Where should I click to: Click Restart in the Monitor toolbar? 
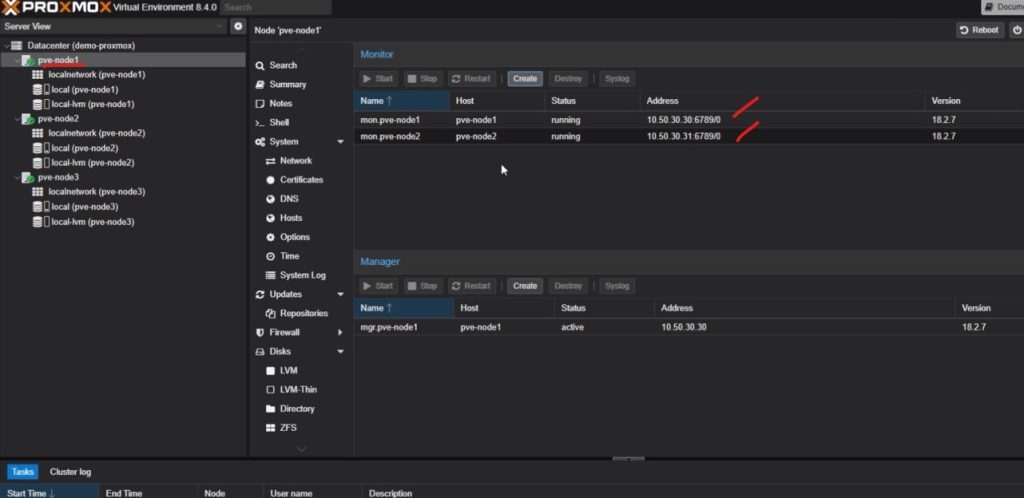click(472, 78)
